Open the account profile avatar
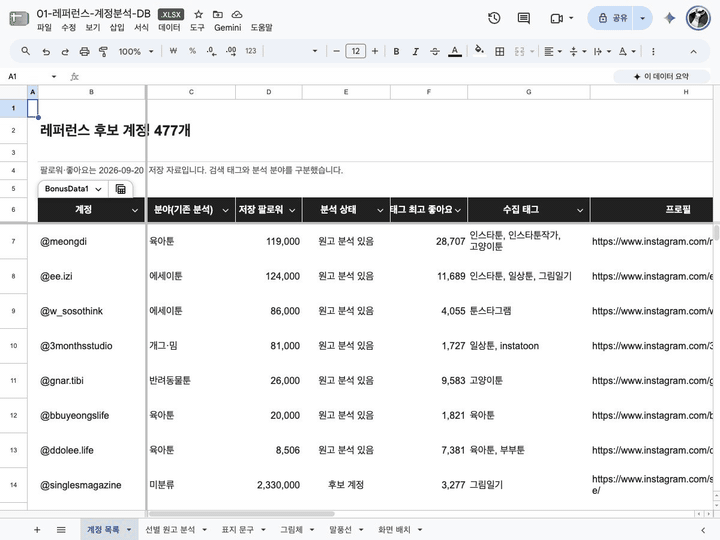The height and width of the screenshot is (540, 720). click(x=698, y=18)
